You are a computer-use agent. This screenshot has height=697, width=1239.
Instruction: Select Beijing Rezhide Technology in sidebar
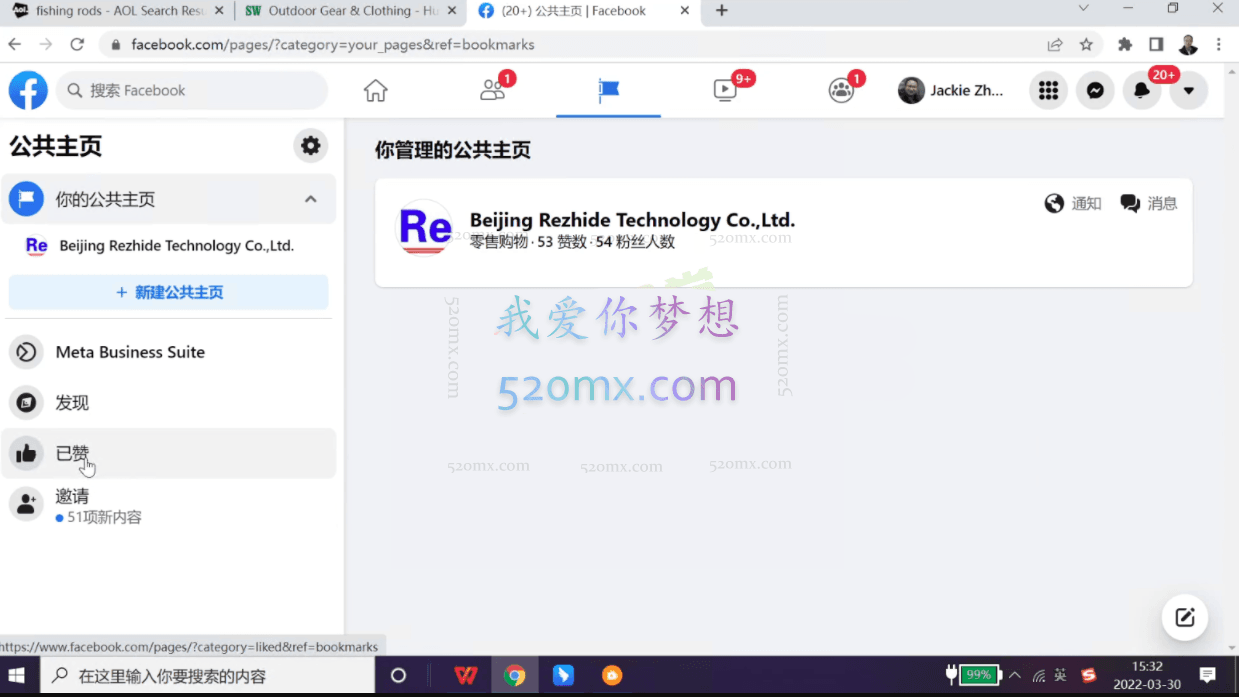pyautogui.click(x=168, y=246)
